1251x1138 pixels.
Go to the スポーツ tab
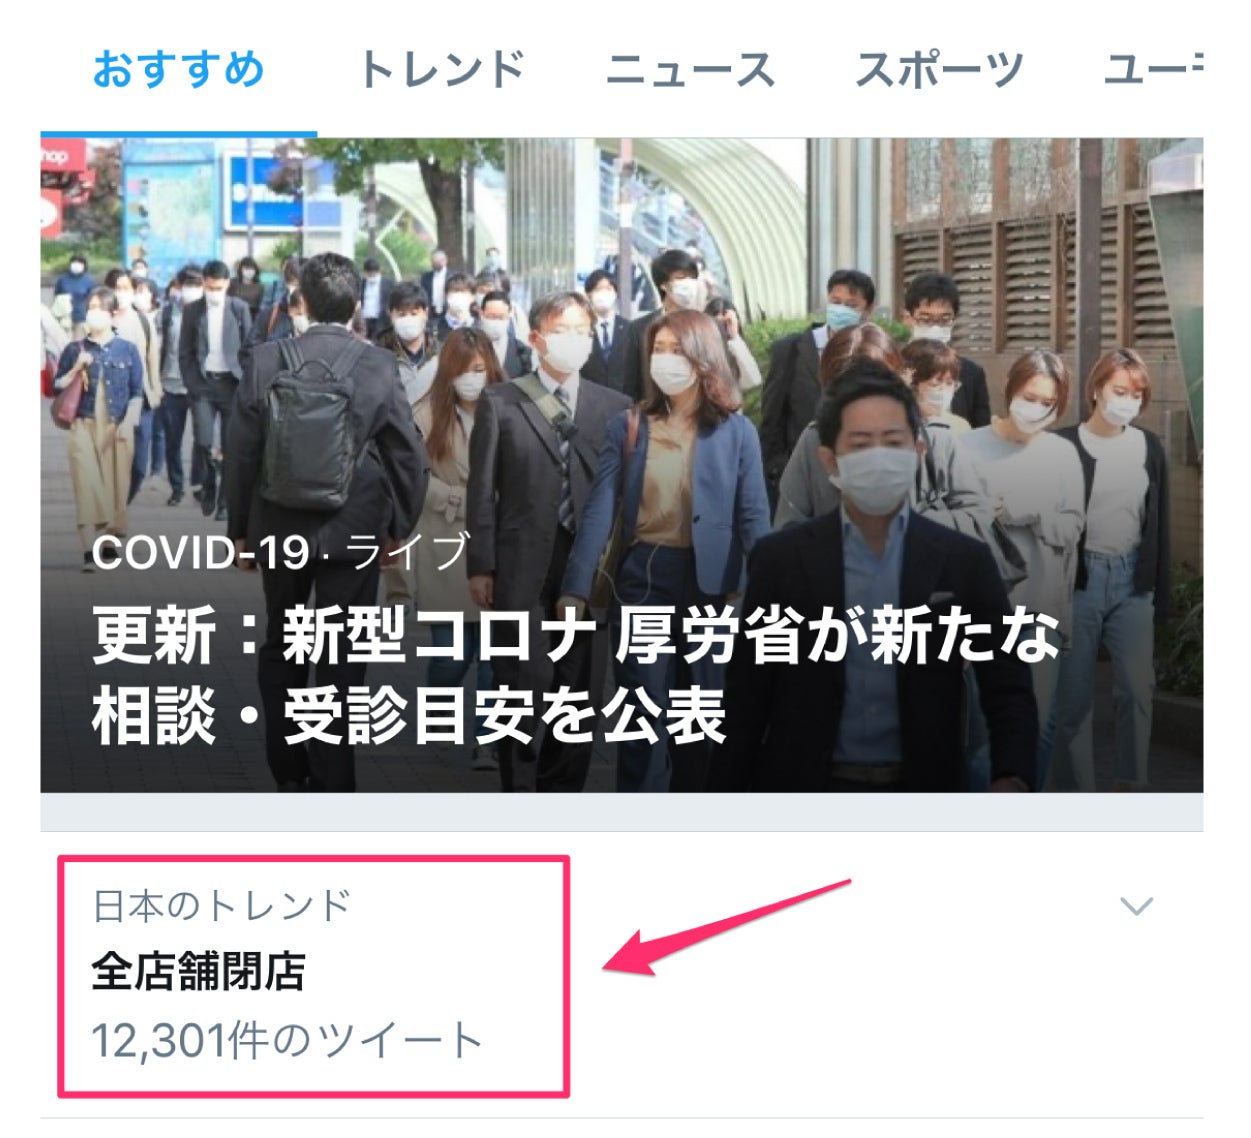tap(939, 70)
